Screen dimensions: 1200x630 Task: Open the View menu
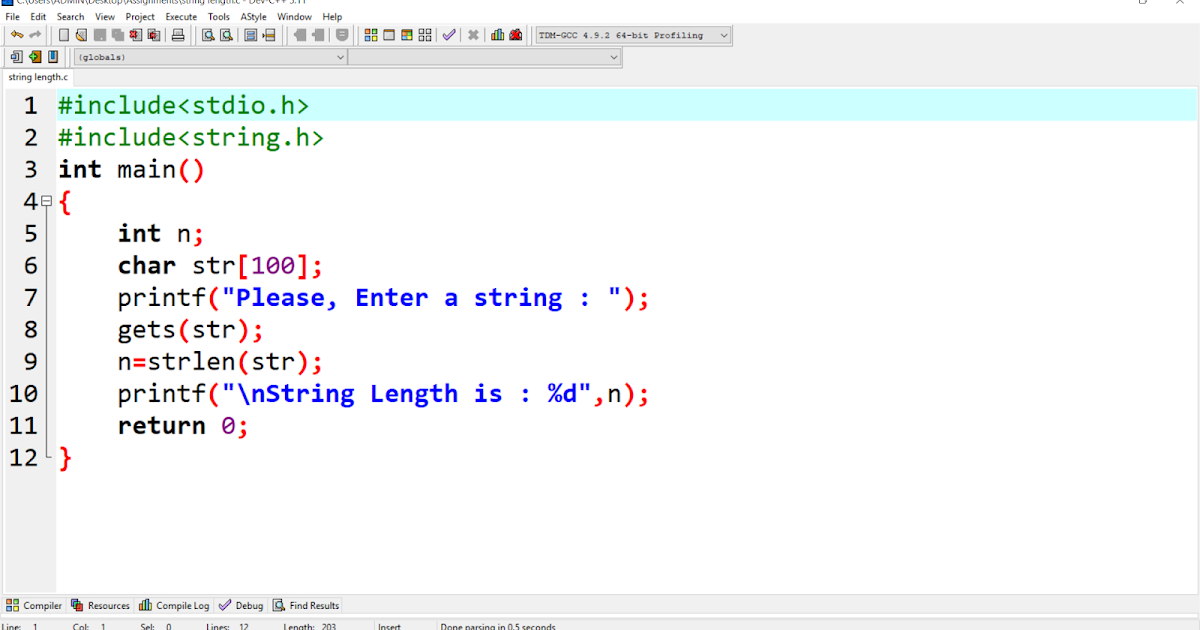[x=105, y=17]
